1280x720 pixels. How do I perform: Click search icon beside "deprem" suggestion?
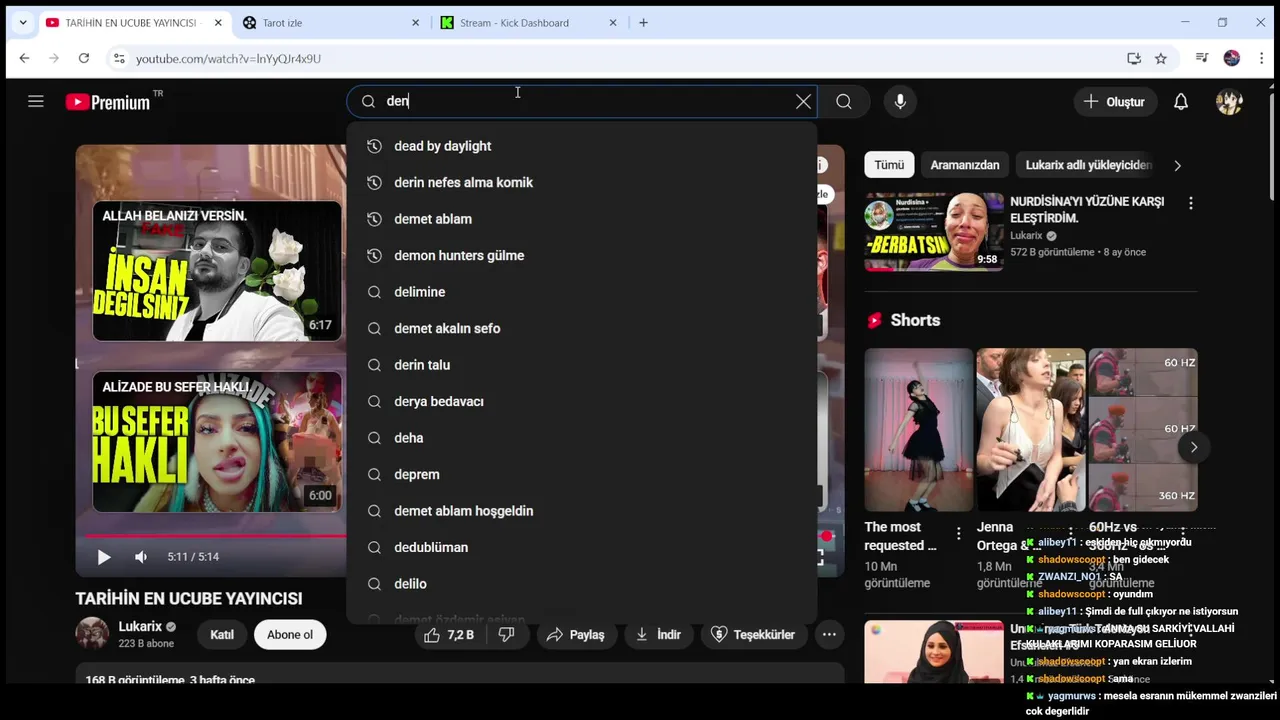pos(374,474)
